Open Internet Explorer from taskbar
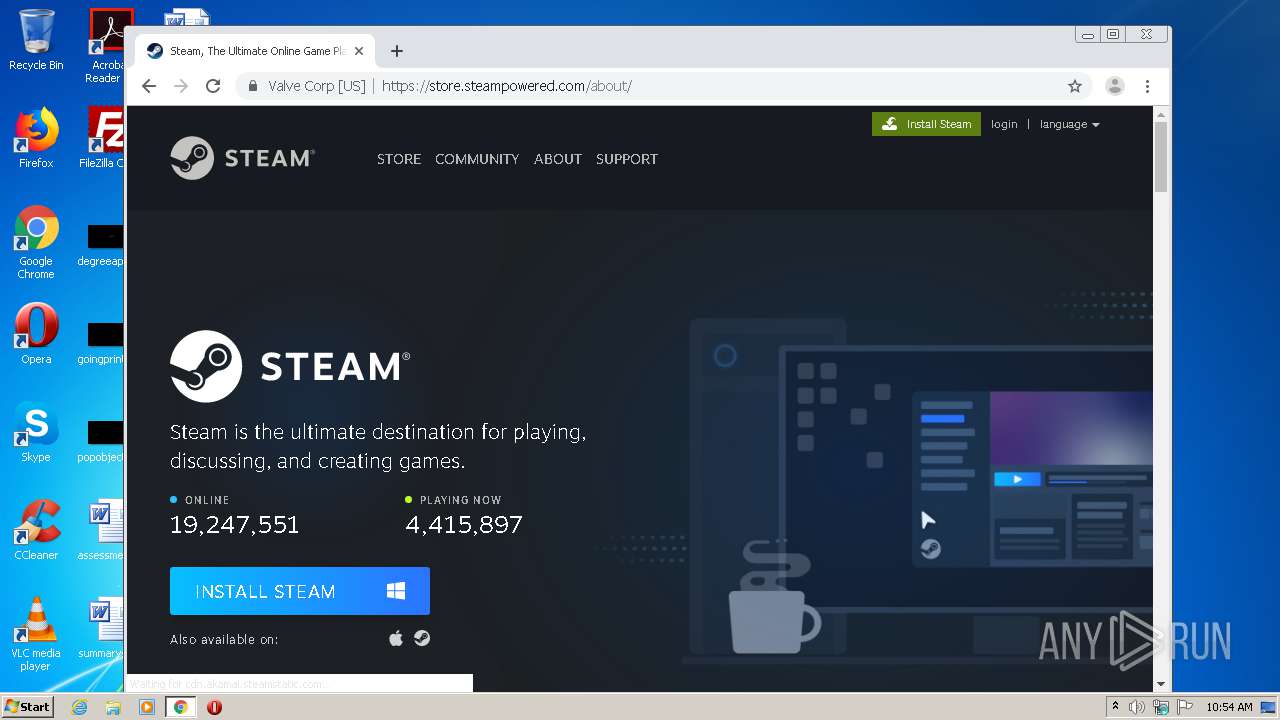 click(80, 707)
